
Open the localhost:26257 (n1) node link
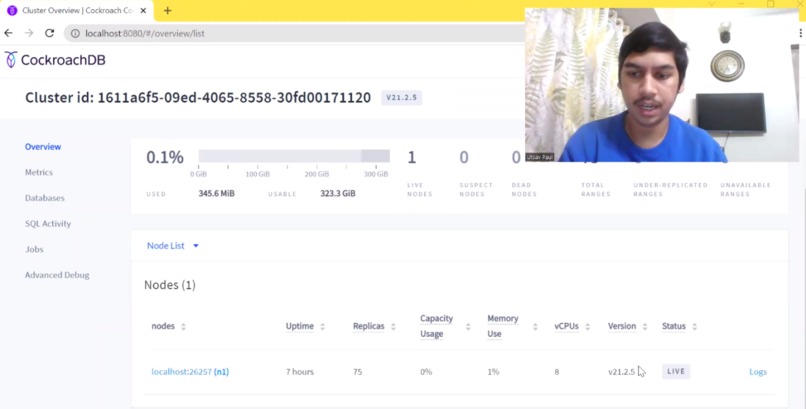190,371
